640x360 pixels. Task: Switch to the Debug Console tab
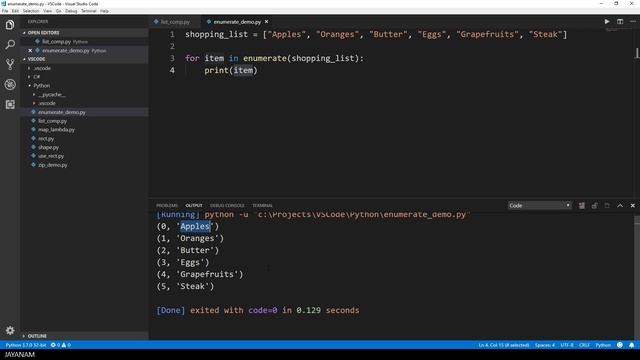click(227, 206)
